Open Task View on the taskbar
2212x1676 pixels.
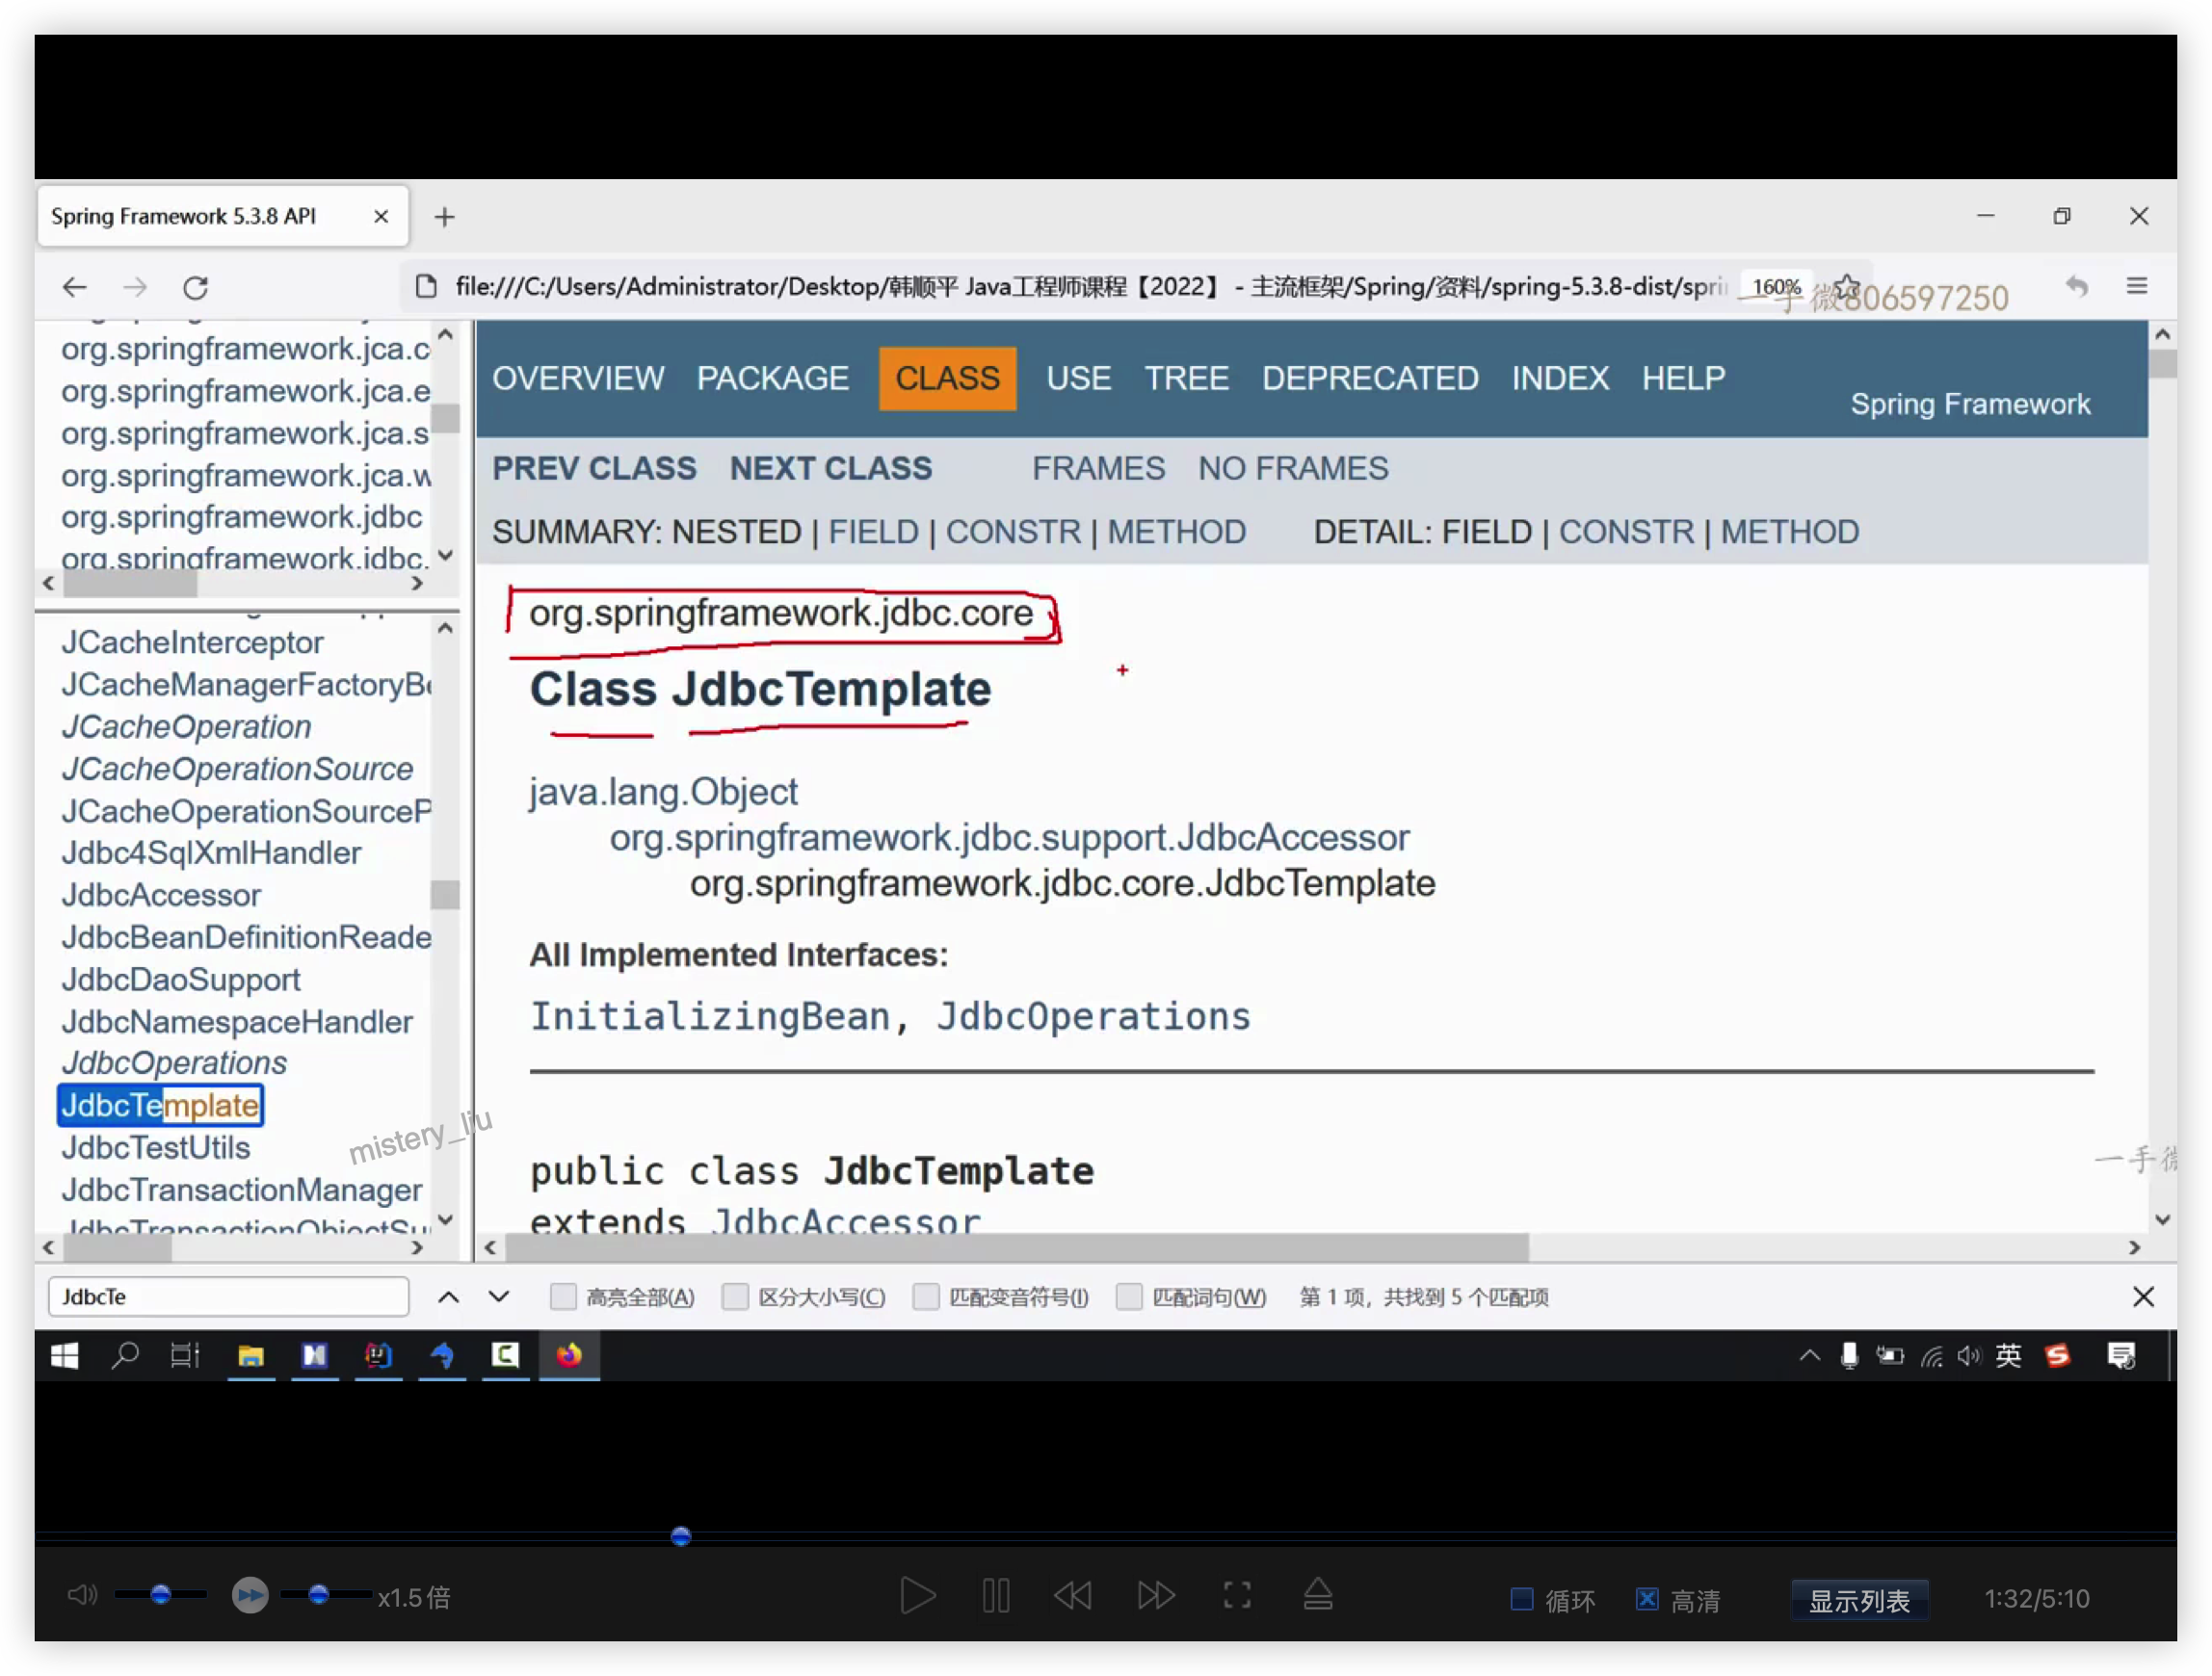pyautogui.click(x=185, y=1356)
